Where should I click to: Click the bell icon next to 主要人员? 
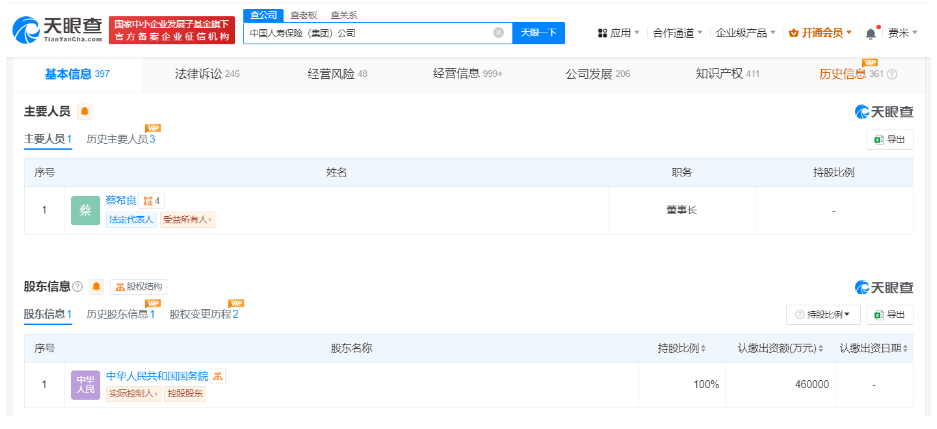point(85,112)
